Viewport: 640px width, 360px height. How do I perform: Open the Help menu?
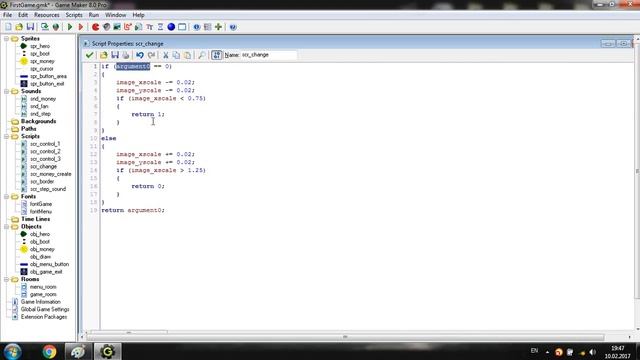click(x=138, y=15)
